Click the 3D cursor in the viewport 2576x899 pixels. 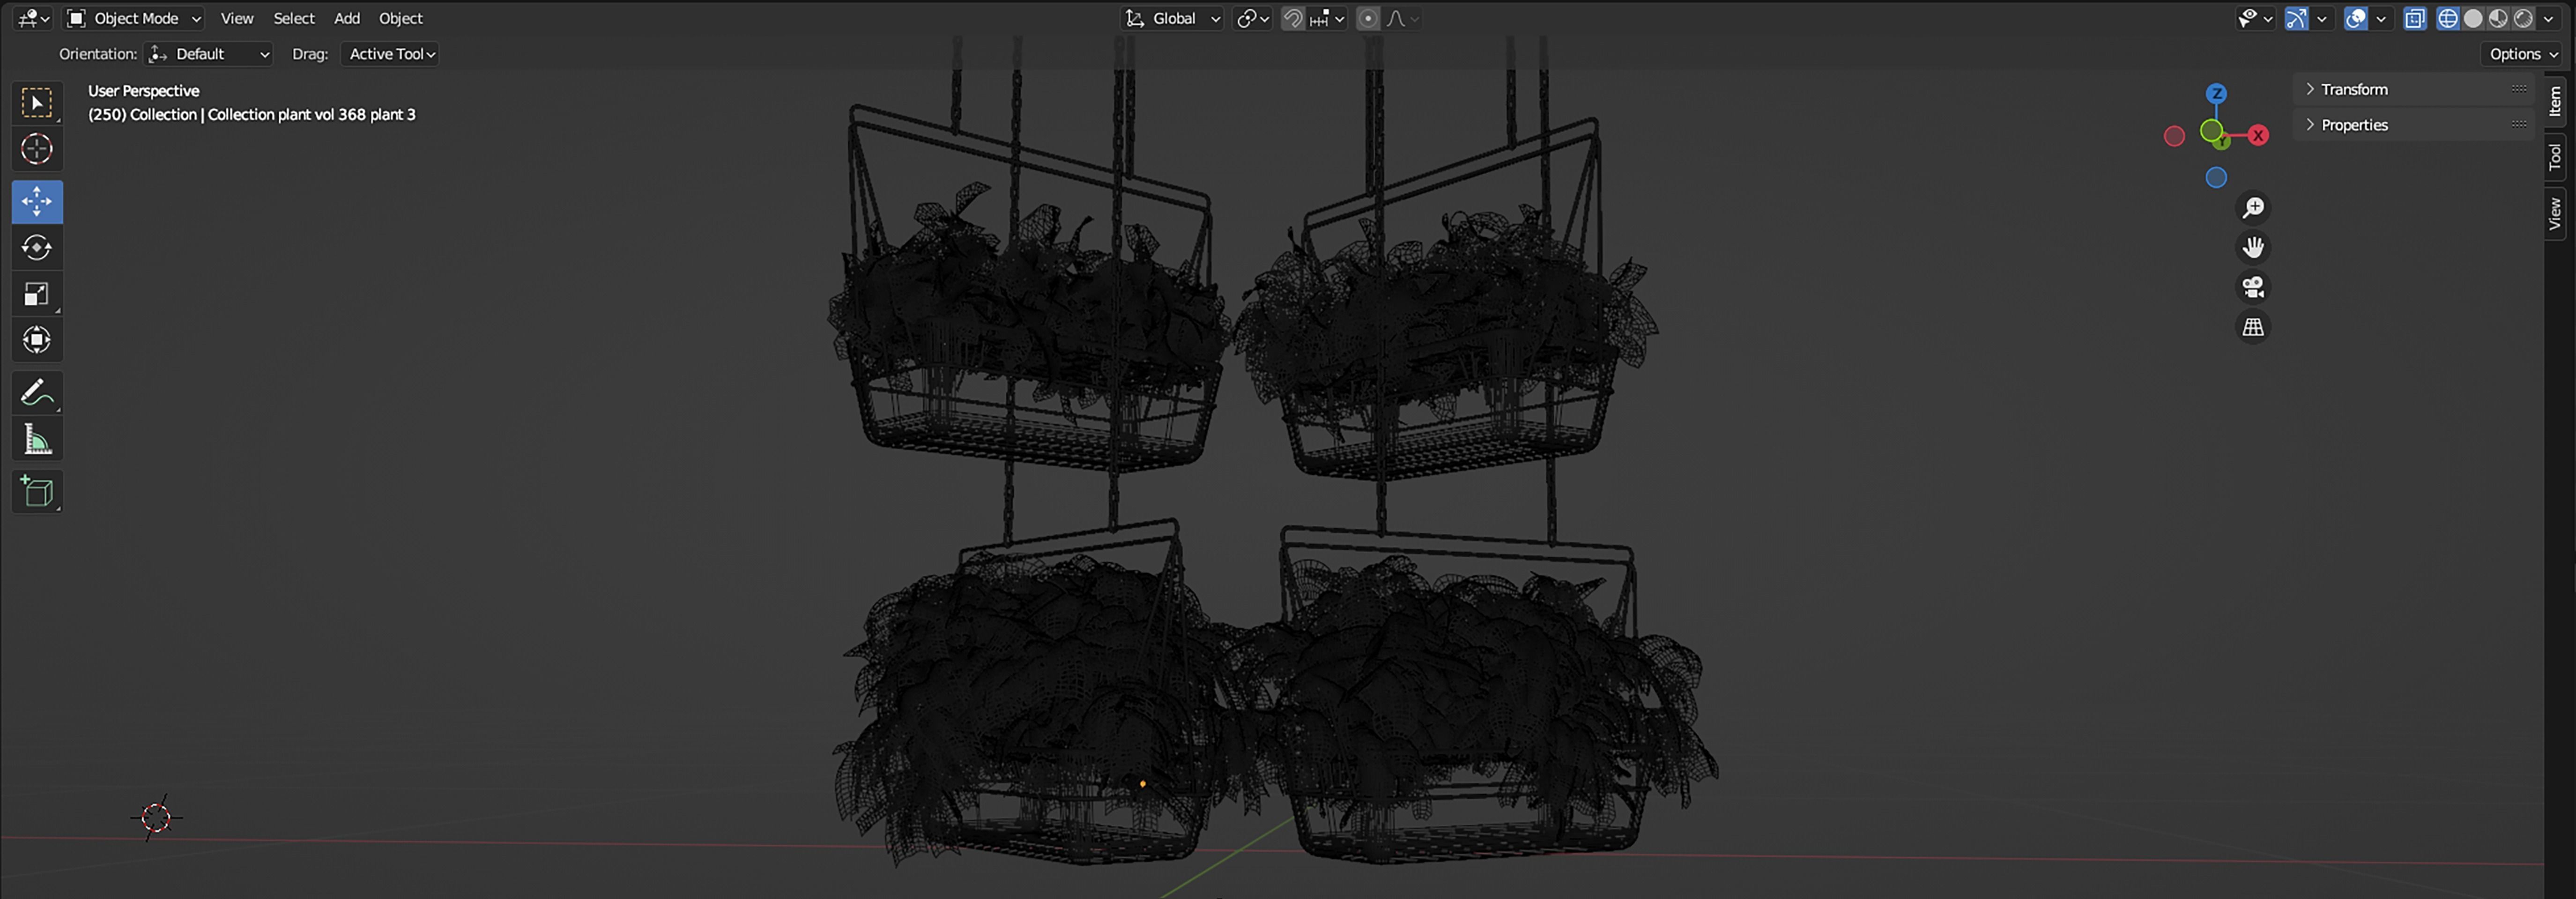pos(156,818)
